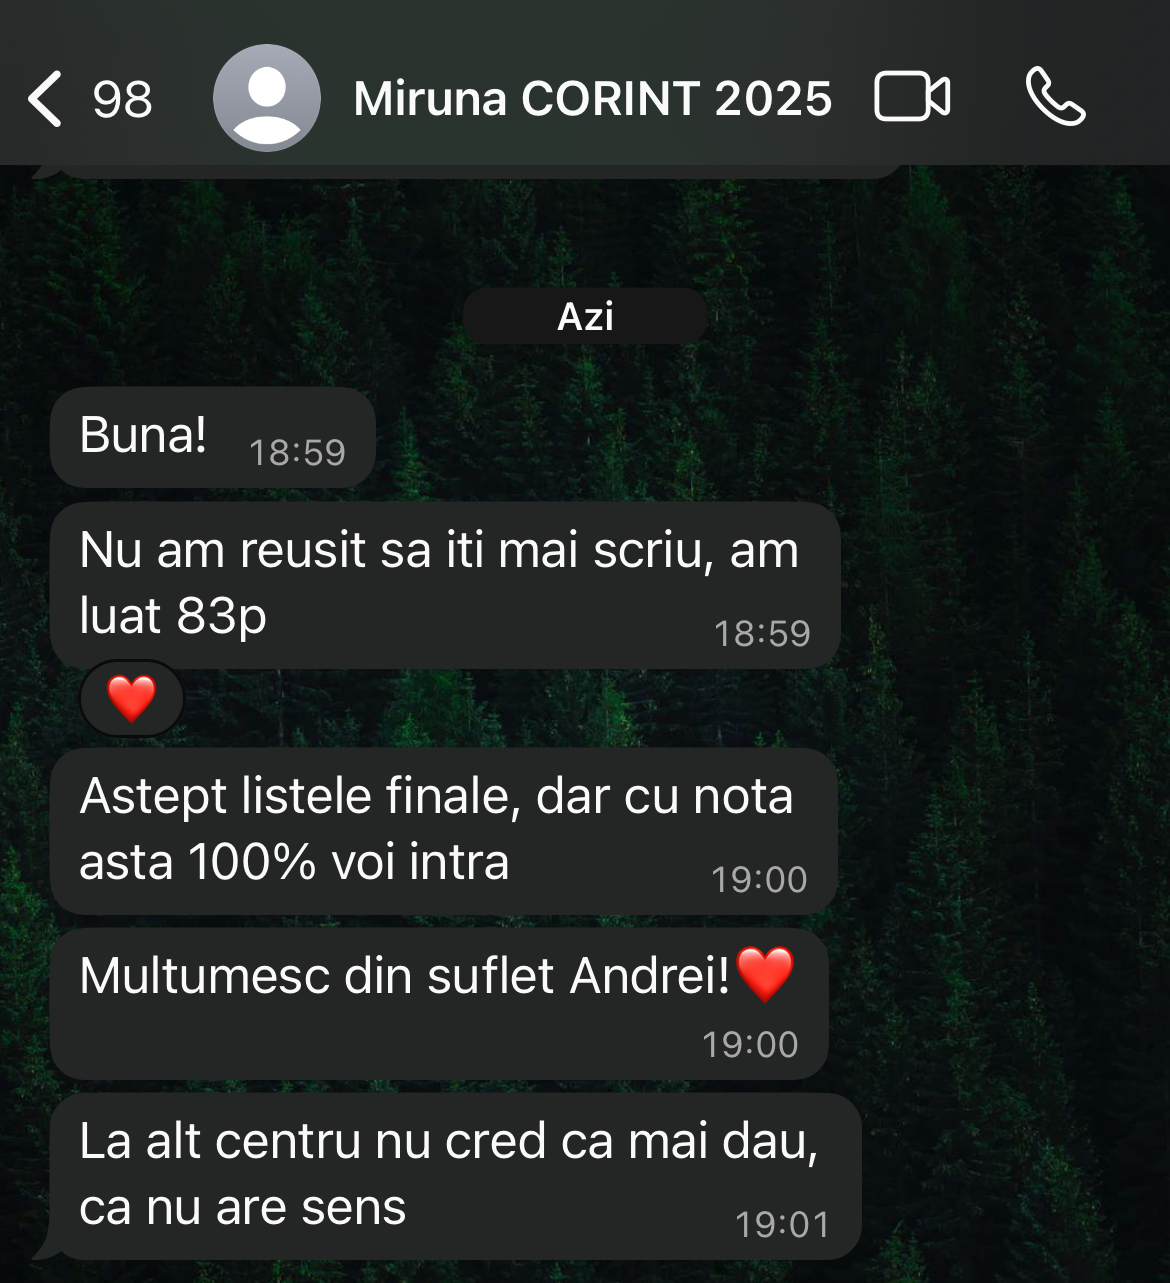
Task: Open contact info for Miruna CORINT 2025
Action: tap(592, 99)
